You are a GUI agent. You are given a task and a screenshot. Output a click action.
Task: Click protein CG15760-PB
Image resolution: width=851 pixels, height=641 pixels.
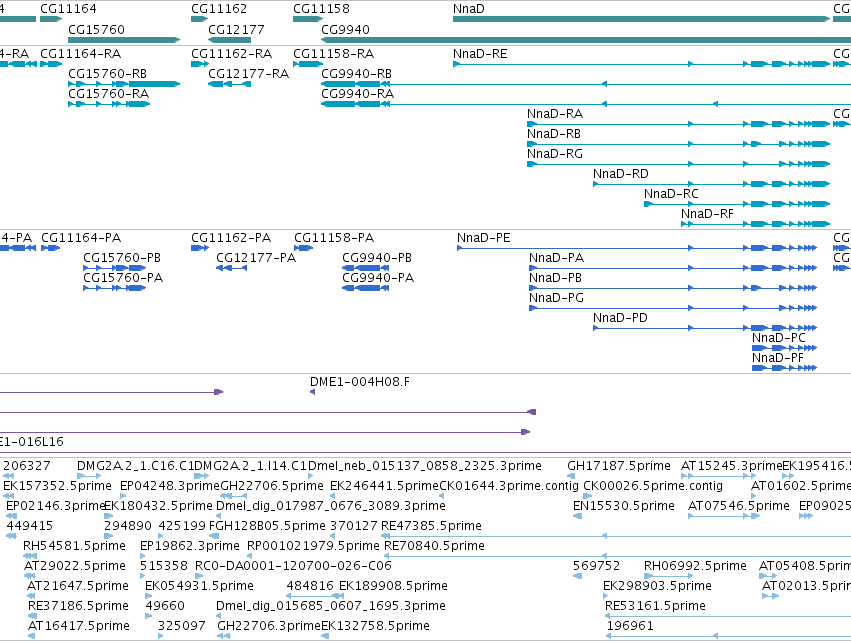(115, 268)
